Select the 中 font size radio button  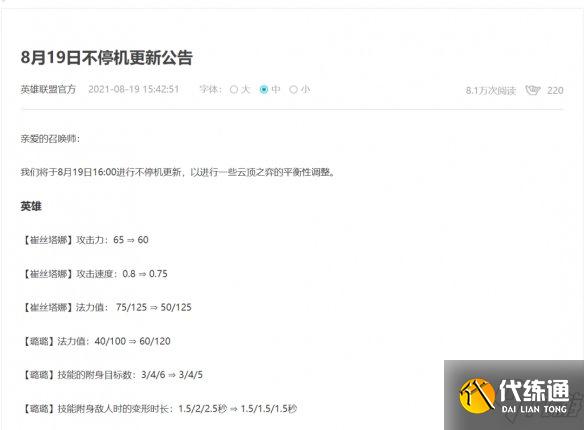[x=264, y=89]
